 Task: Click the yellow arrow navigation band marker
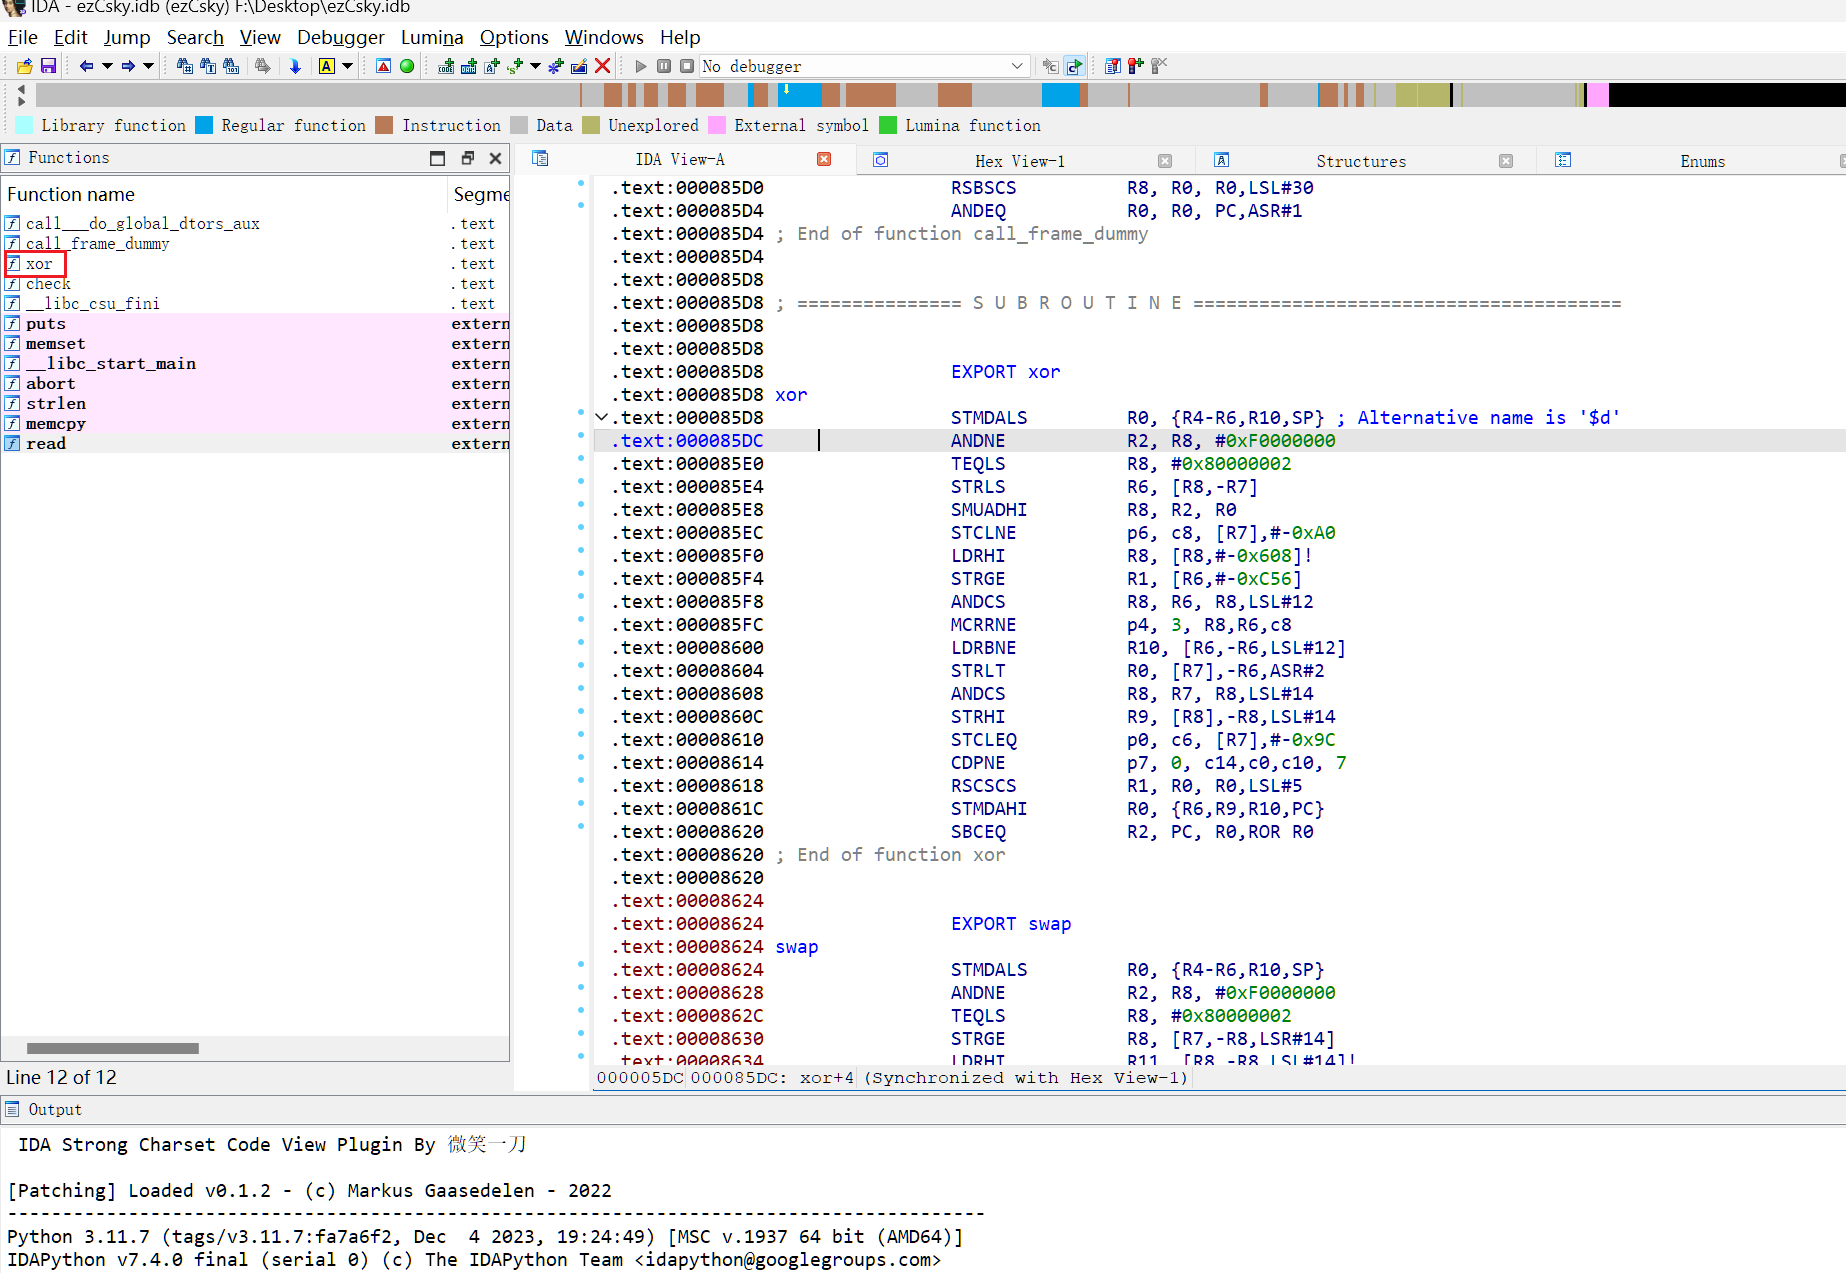pyautogui.click(x=785, y=90)
